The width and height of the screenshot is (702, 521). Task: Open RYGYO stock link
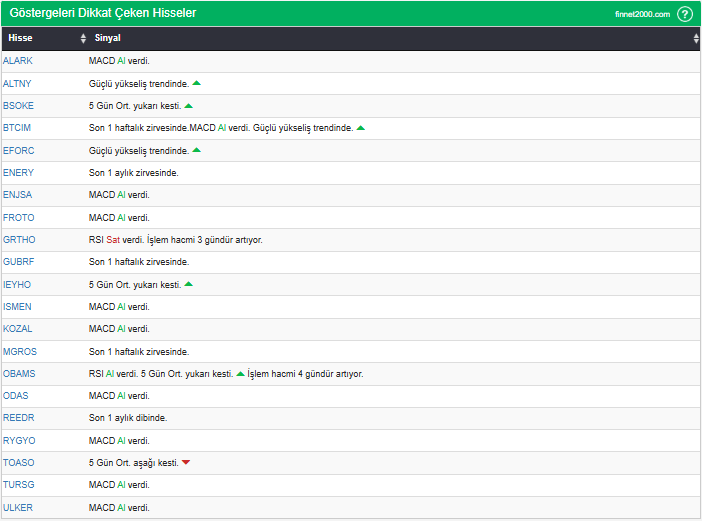[19, 441]
